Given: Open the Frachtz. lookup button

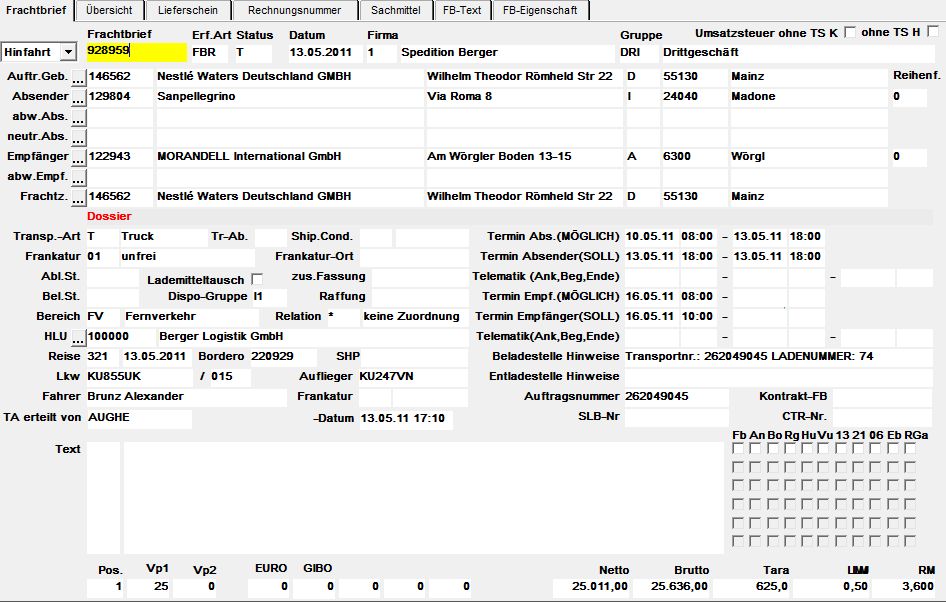Looking at the screenshot, I should [78, 197].
